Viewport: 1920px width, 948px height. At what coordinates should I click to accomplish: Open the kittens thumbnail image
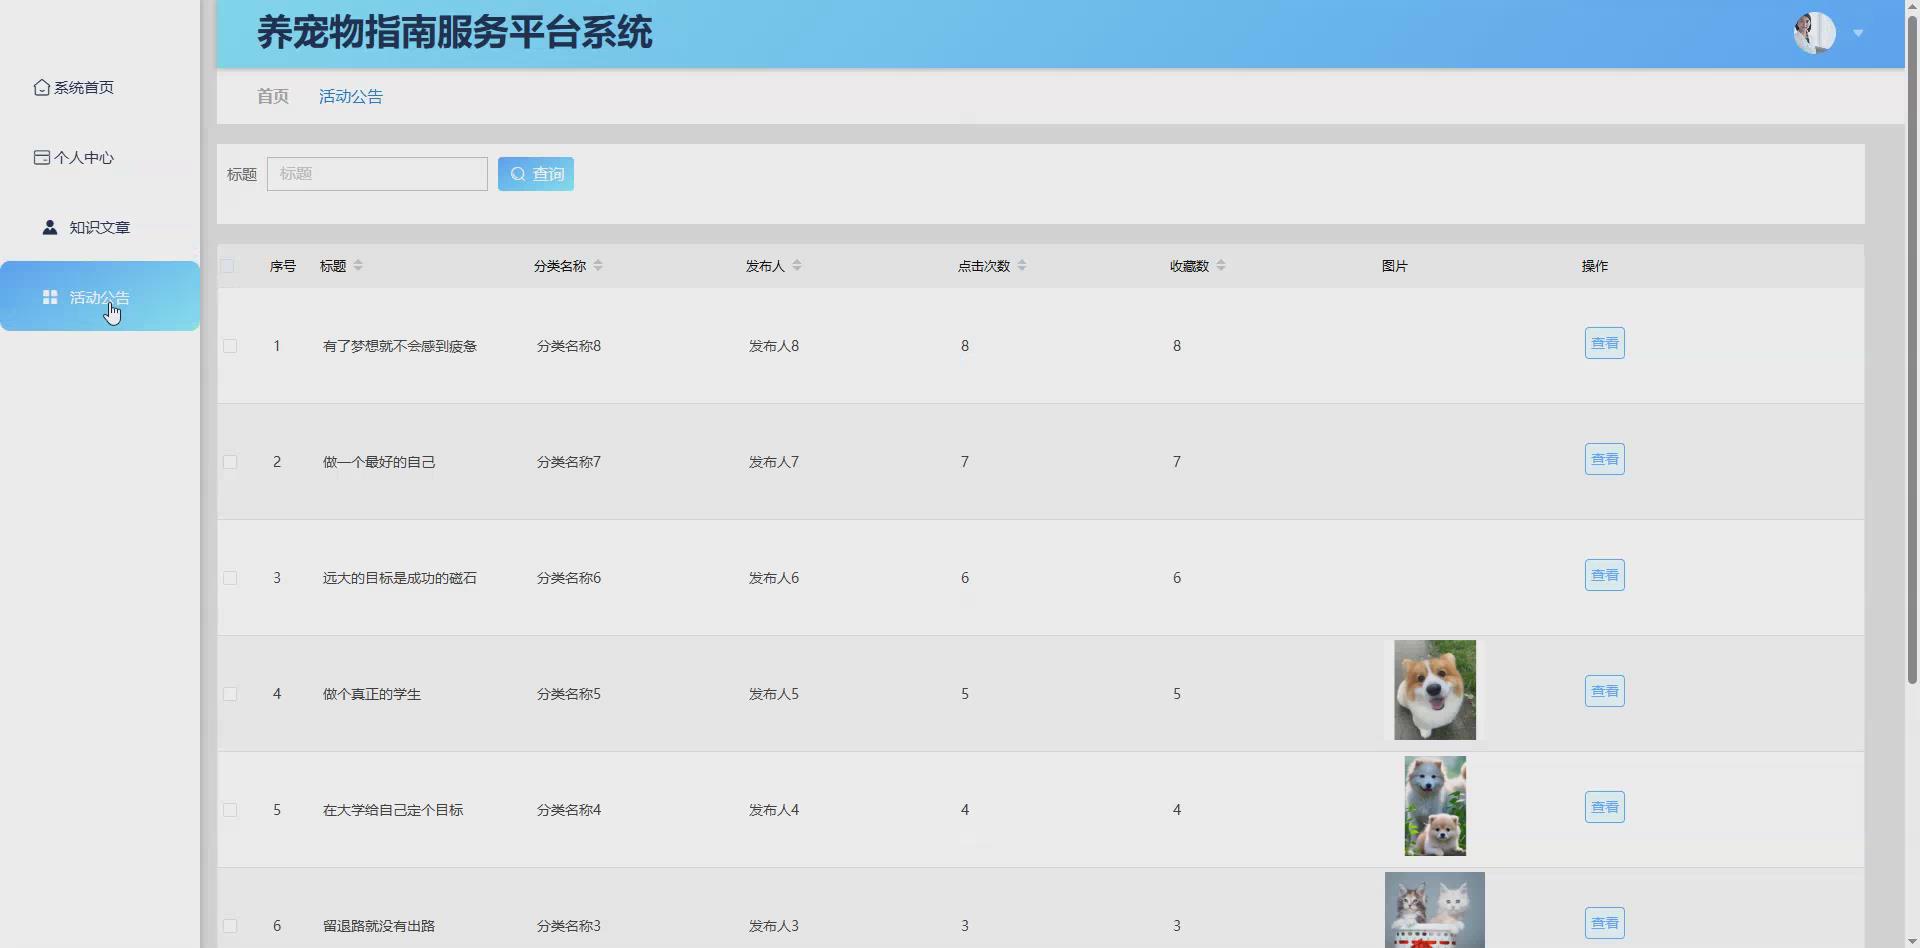coord(1435,910)
